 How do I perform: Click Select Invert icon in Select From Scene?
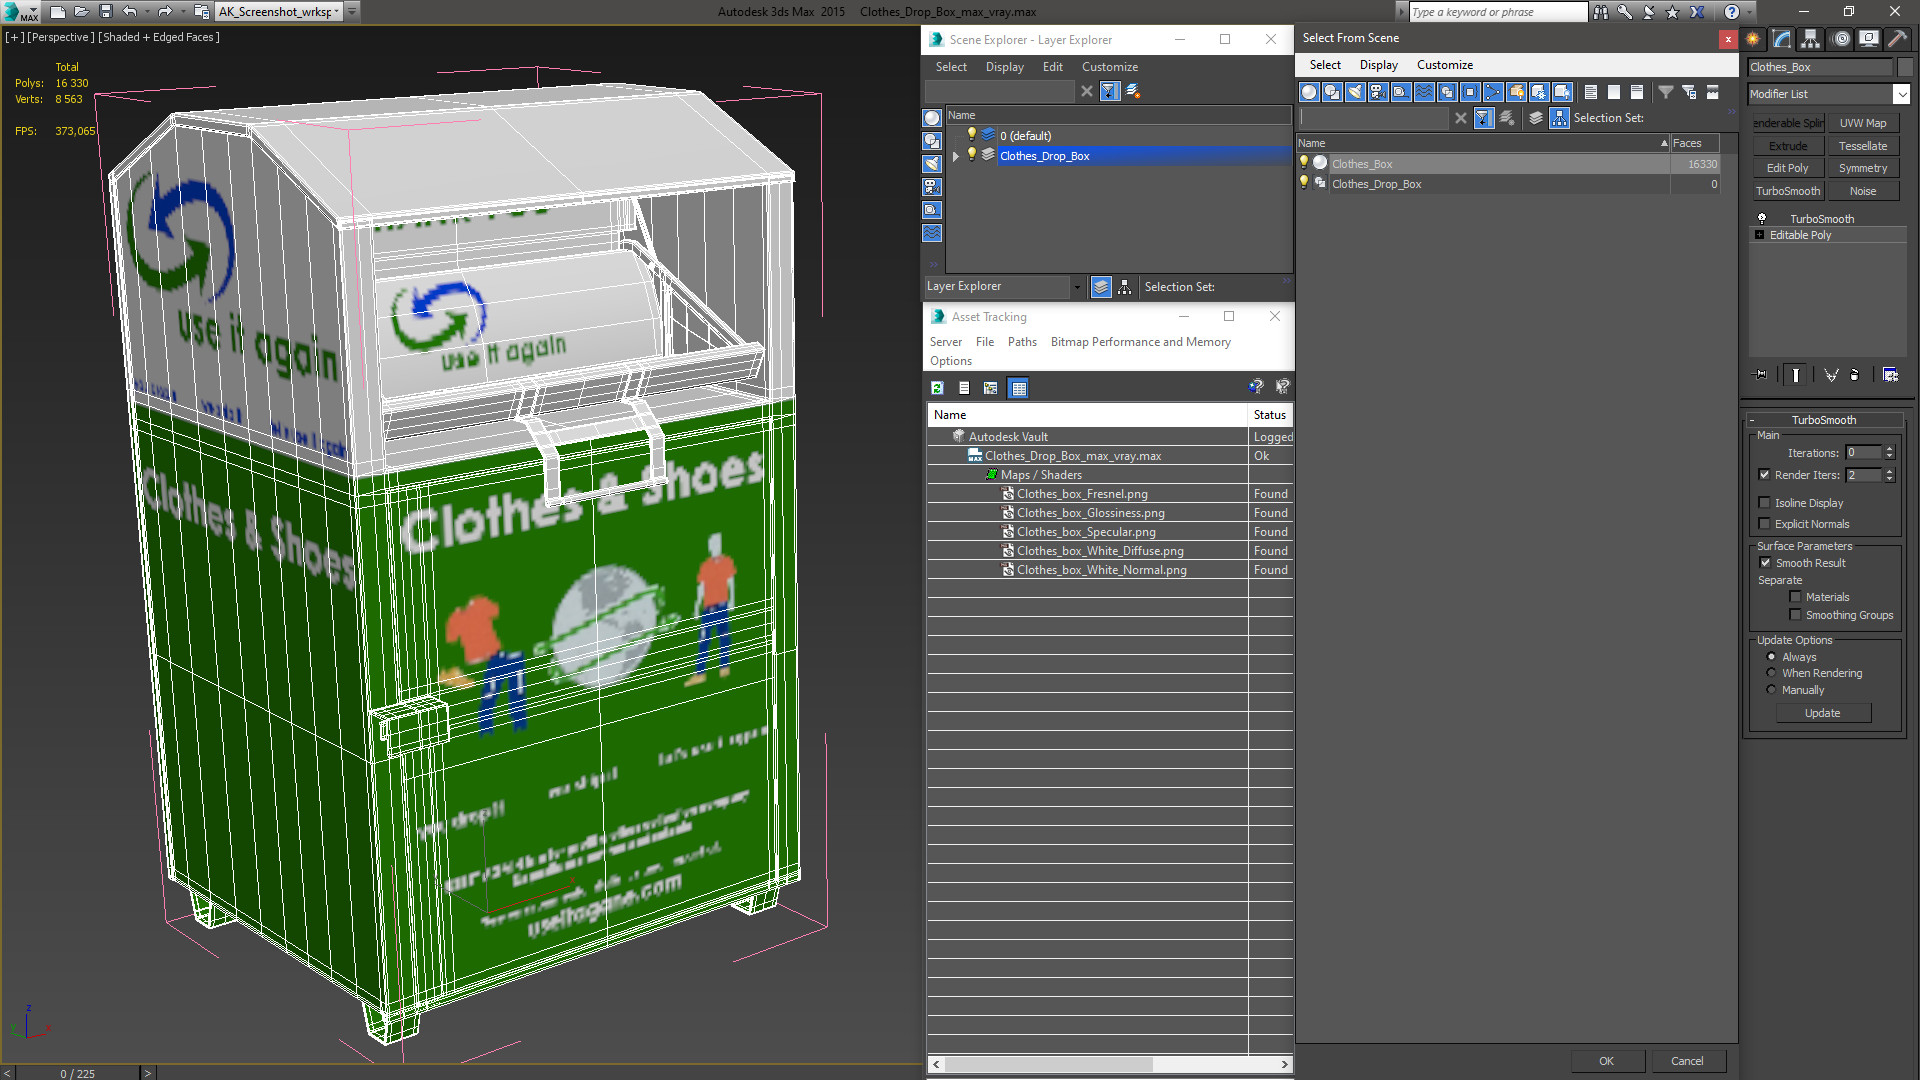click(1637, 92)
